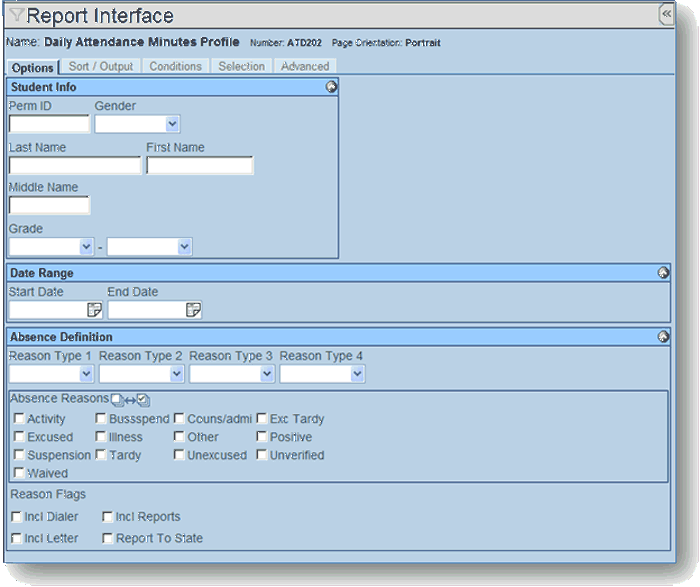Check the Illness absence reason
The width and height of the screenshot is (700, 587).
pyautogui.click(x=101, y=437)
